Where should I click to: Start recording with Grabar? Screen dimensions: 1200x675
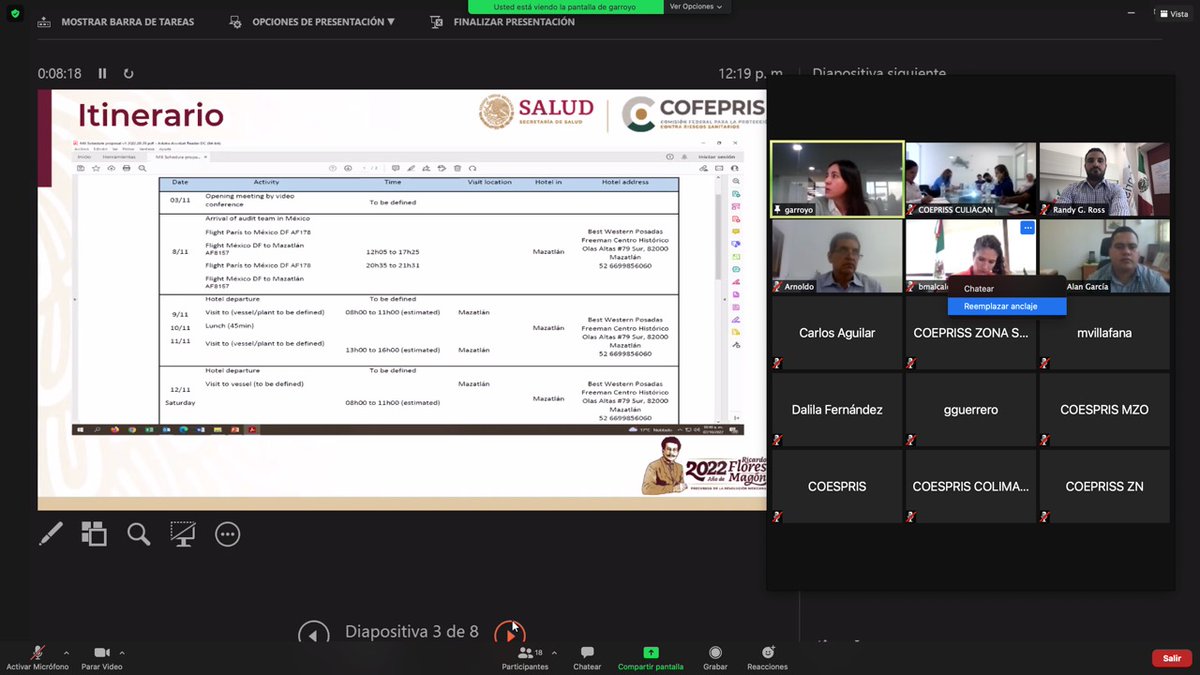[715, 658]
